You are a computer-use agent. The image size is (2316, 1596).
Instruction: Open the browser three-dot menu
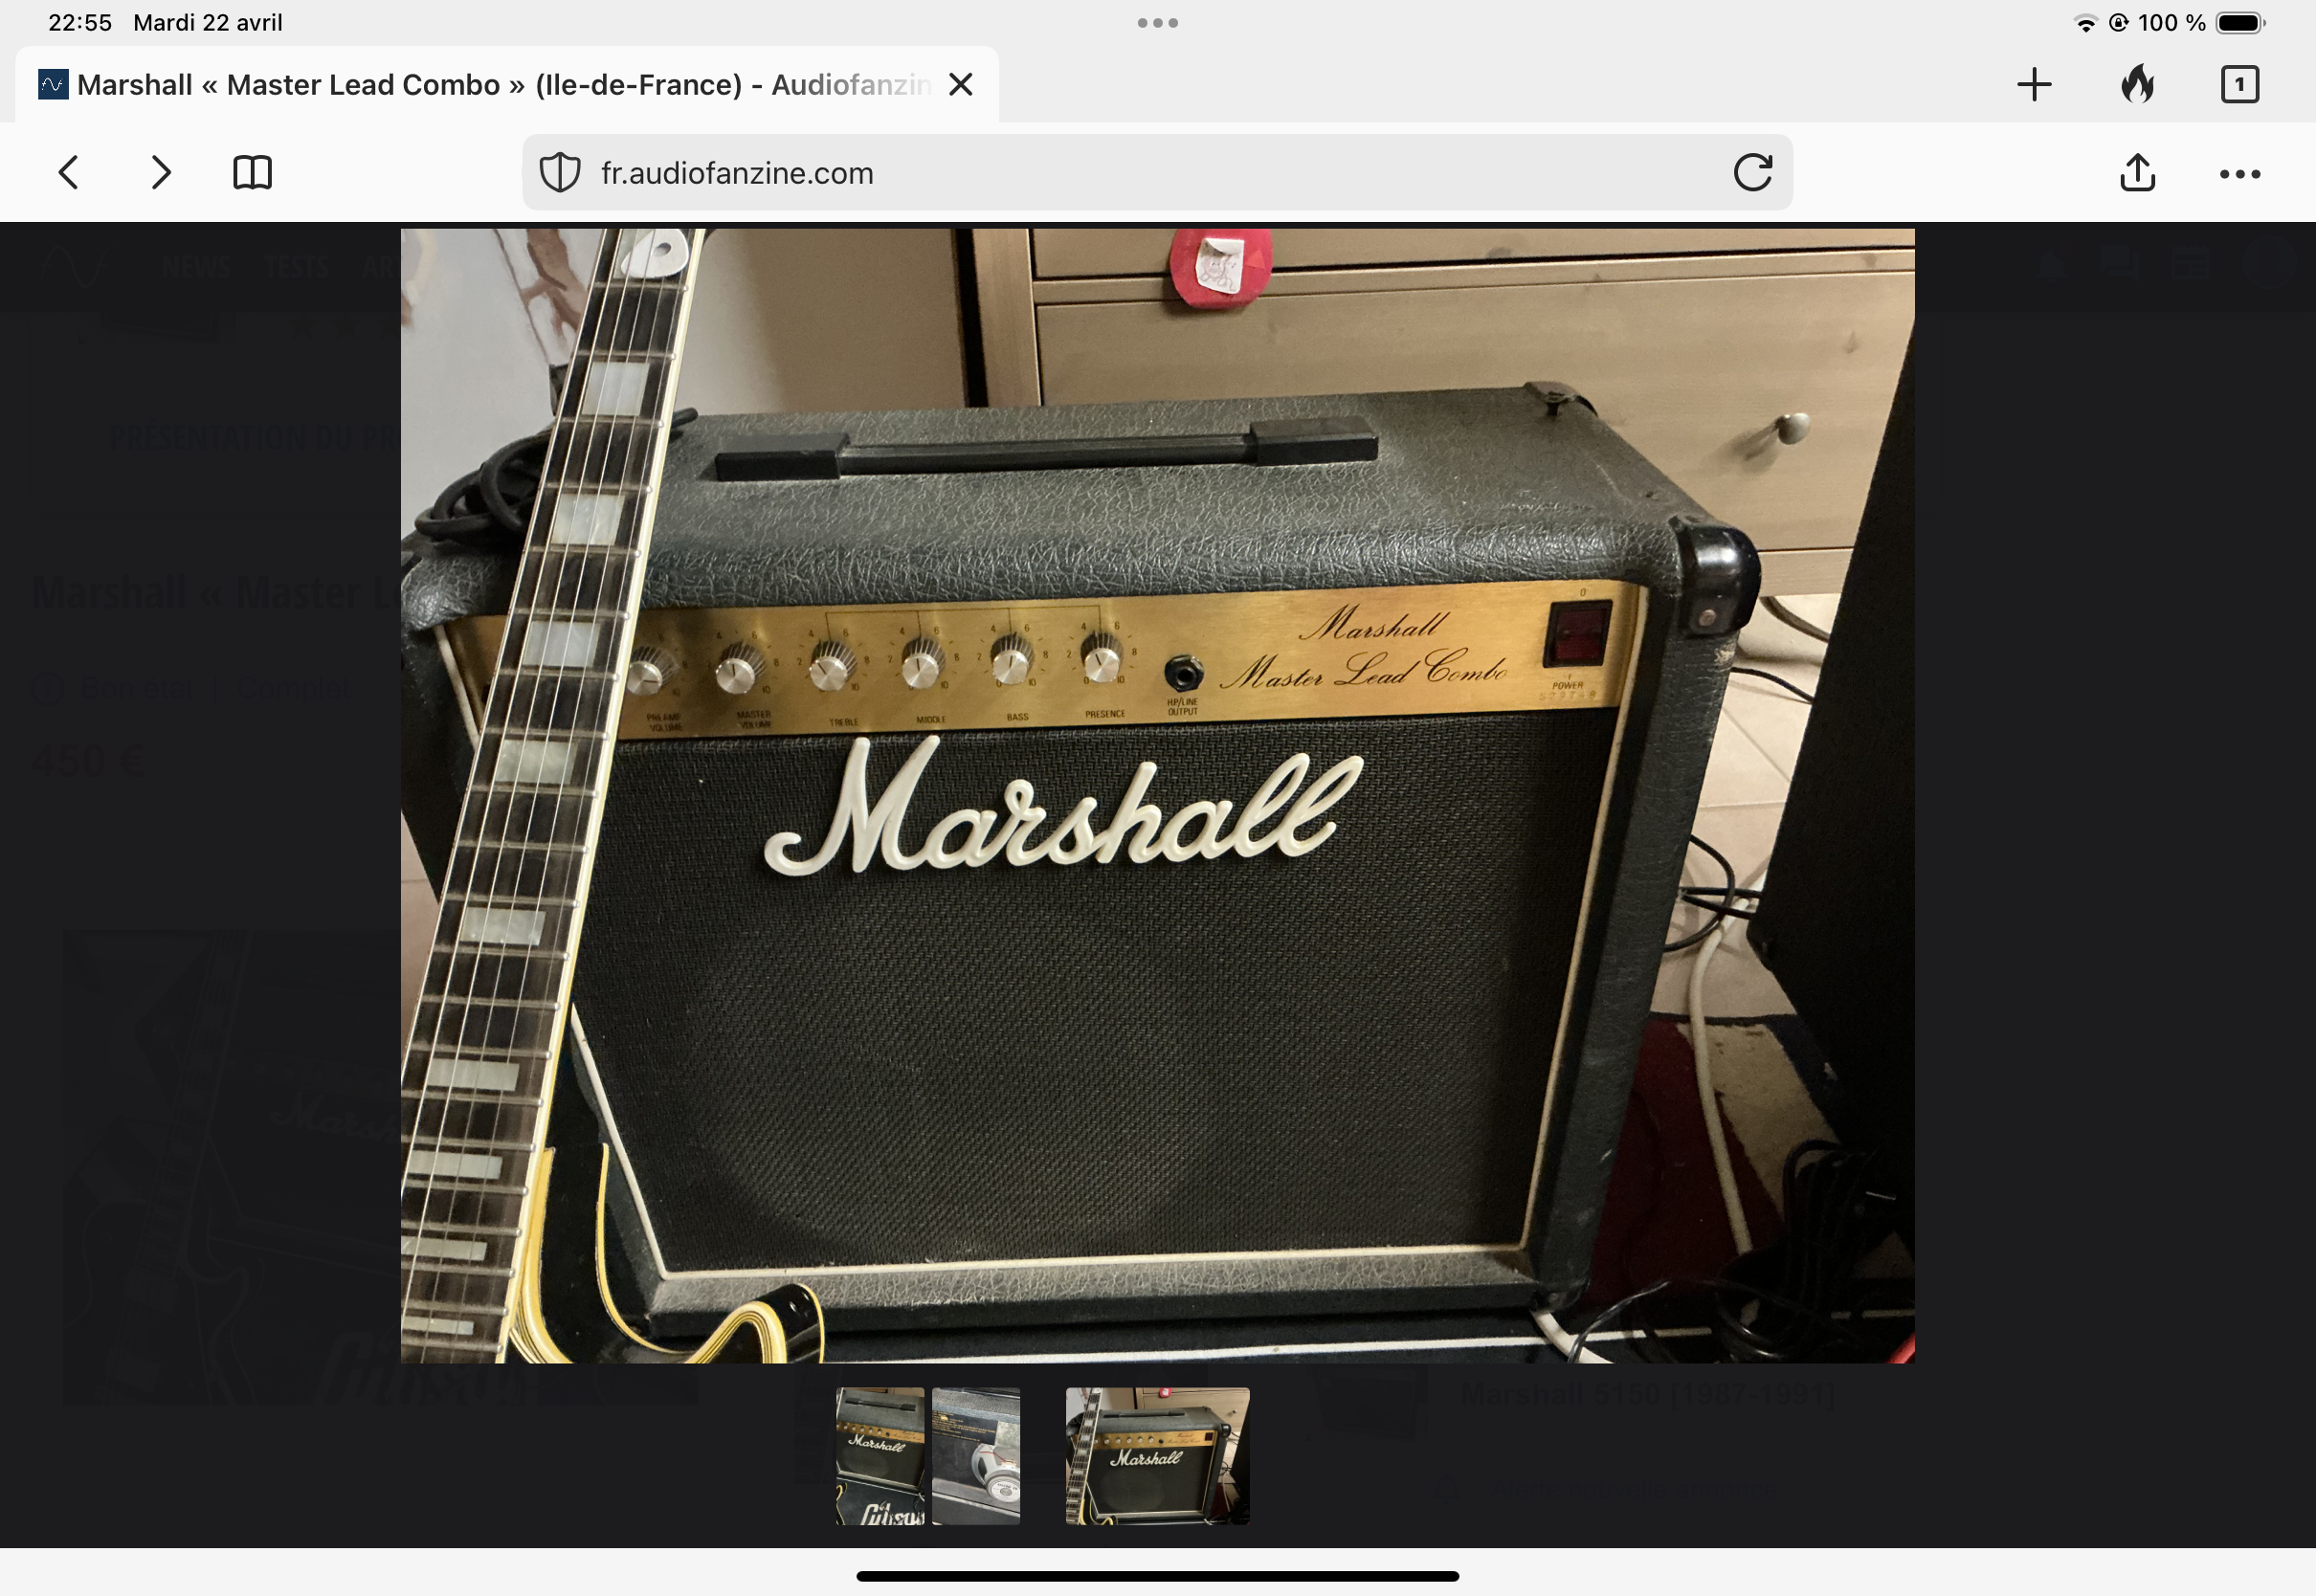[x=2239, y=174]
